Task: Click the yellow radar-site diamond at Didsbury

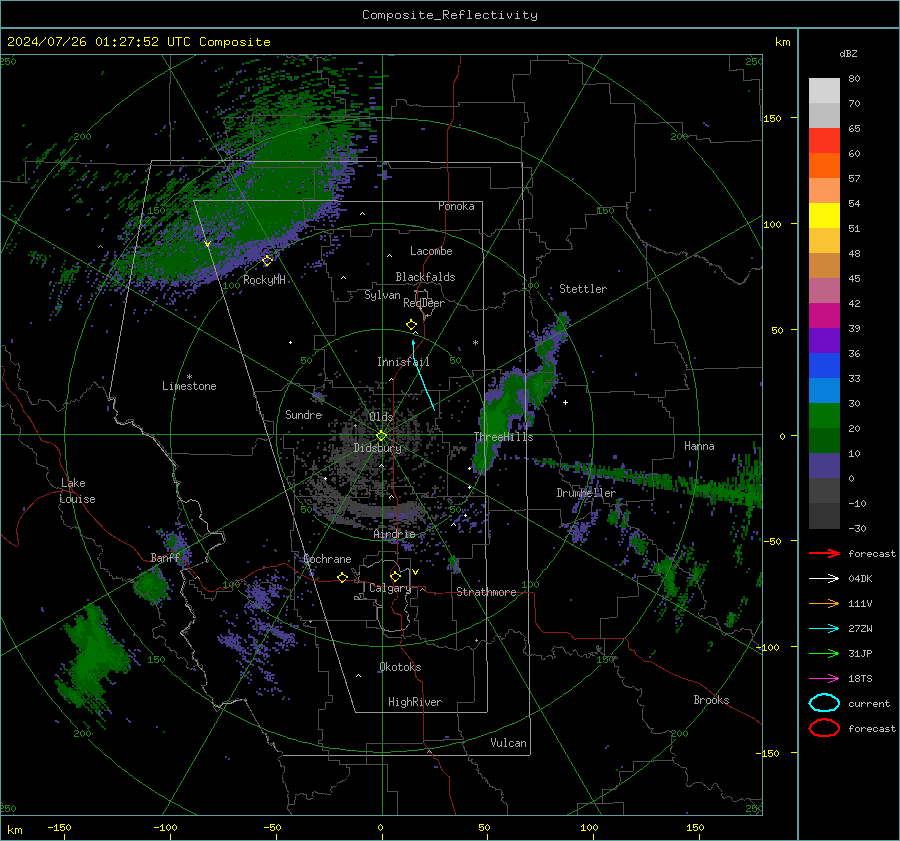Action: (x=381, y=436)
